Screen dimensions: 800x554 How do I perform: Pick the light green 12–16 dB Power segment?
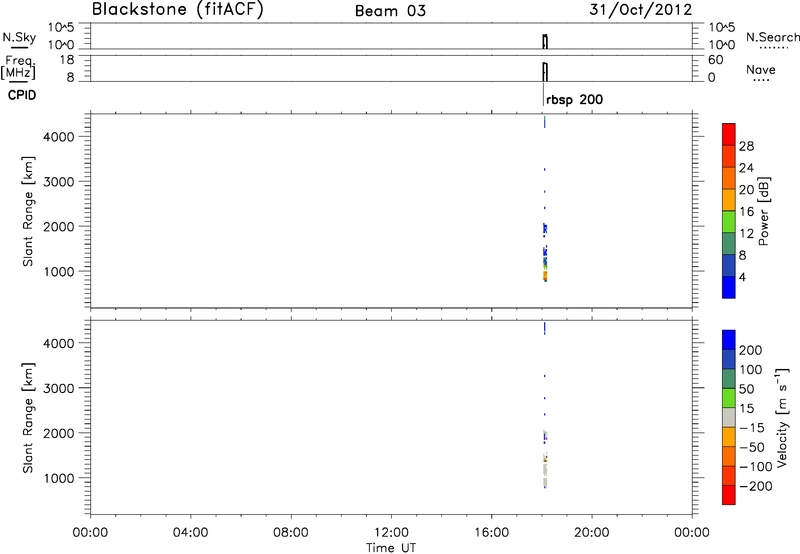729,222
